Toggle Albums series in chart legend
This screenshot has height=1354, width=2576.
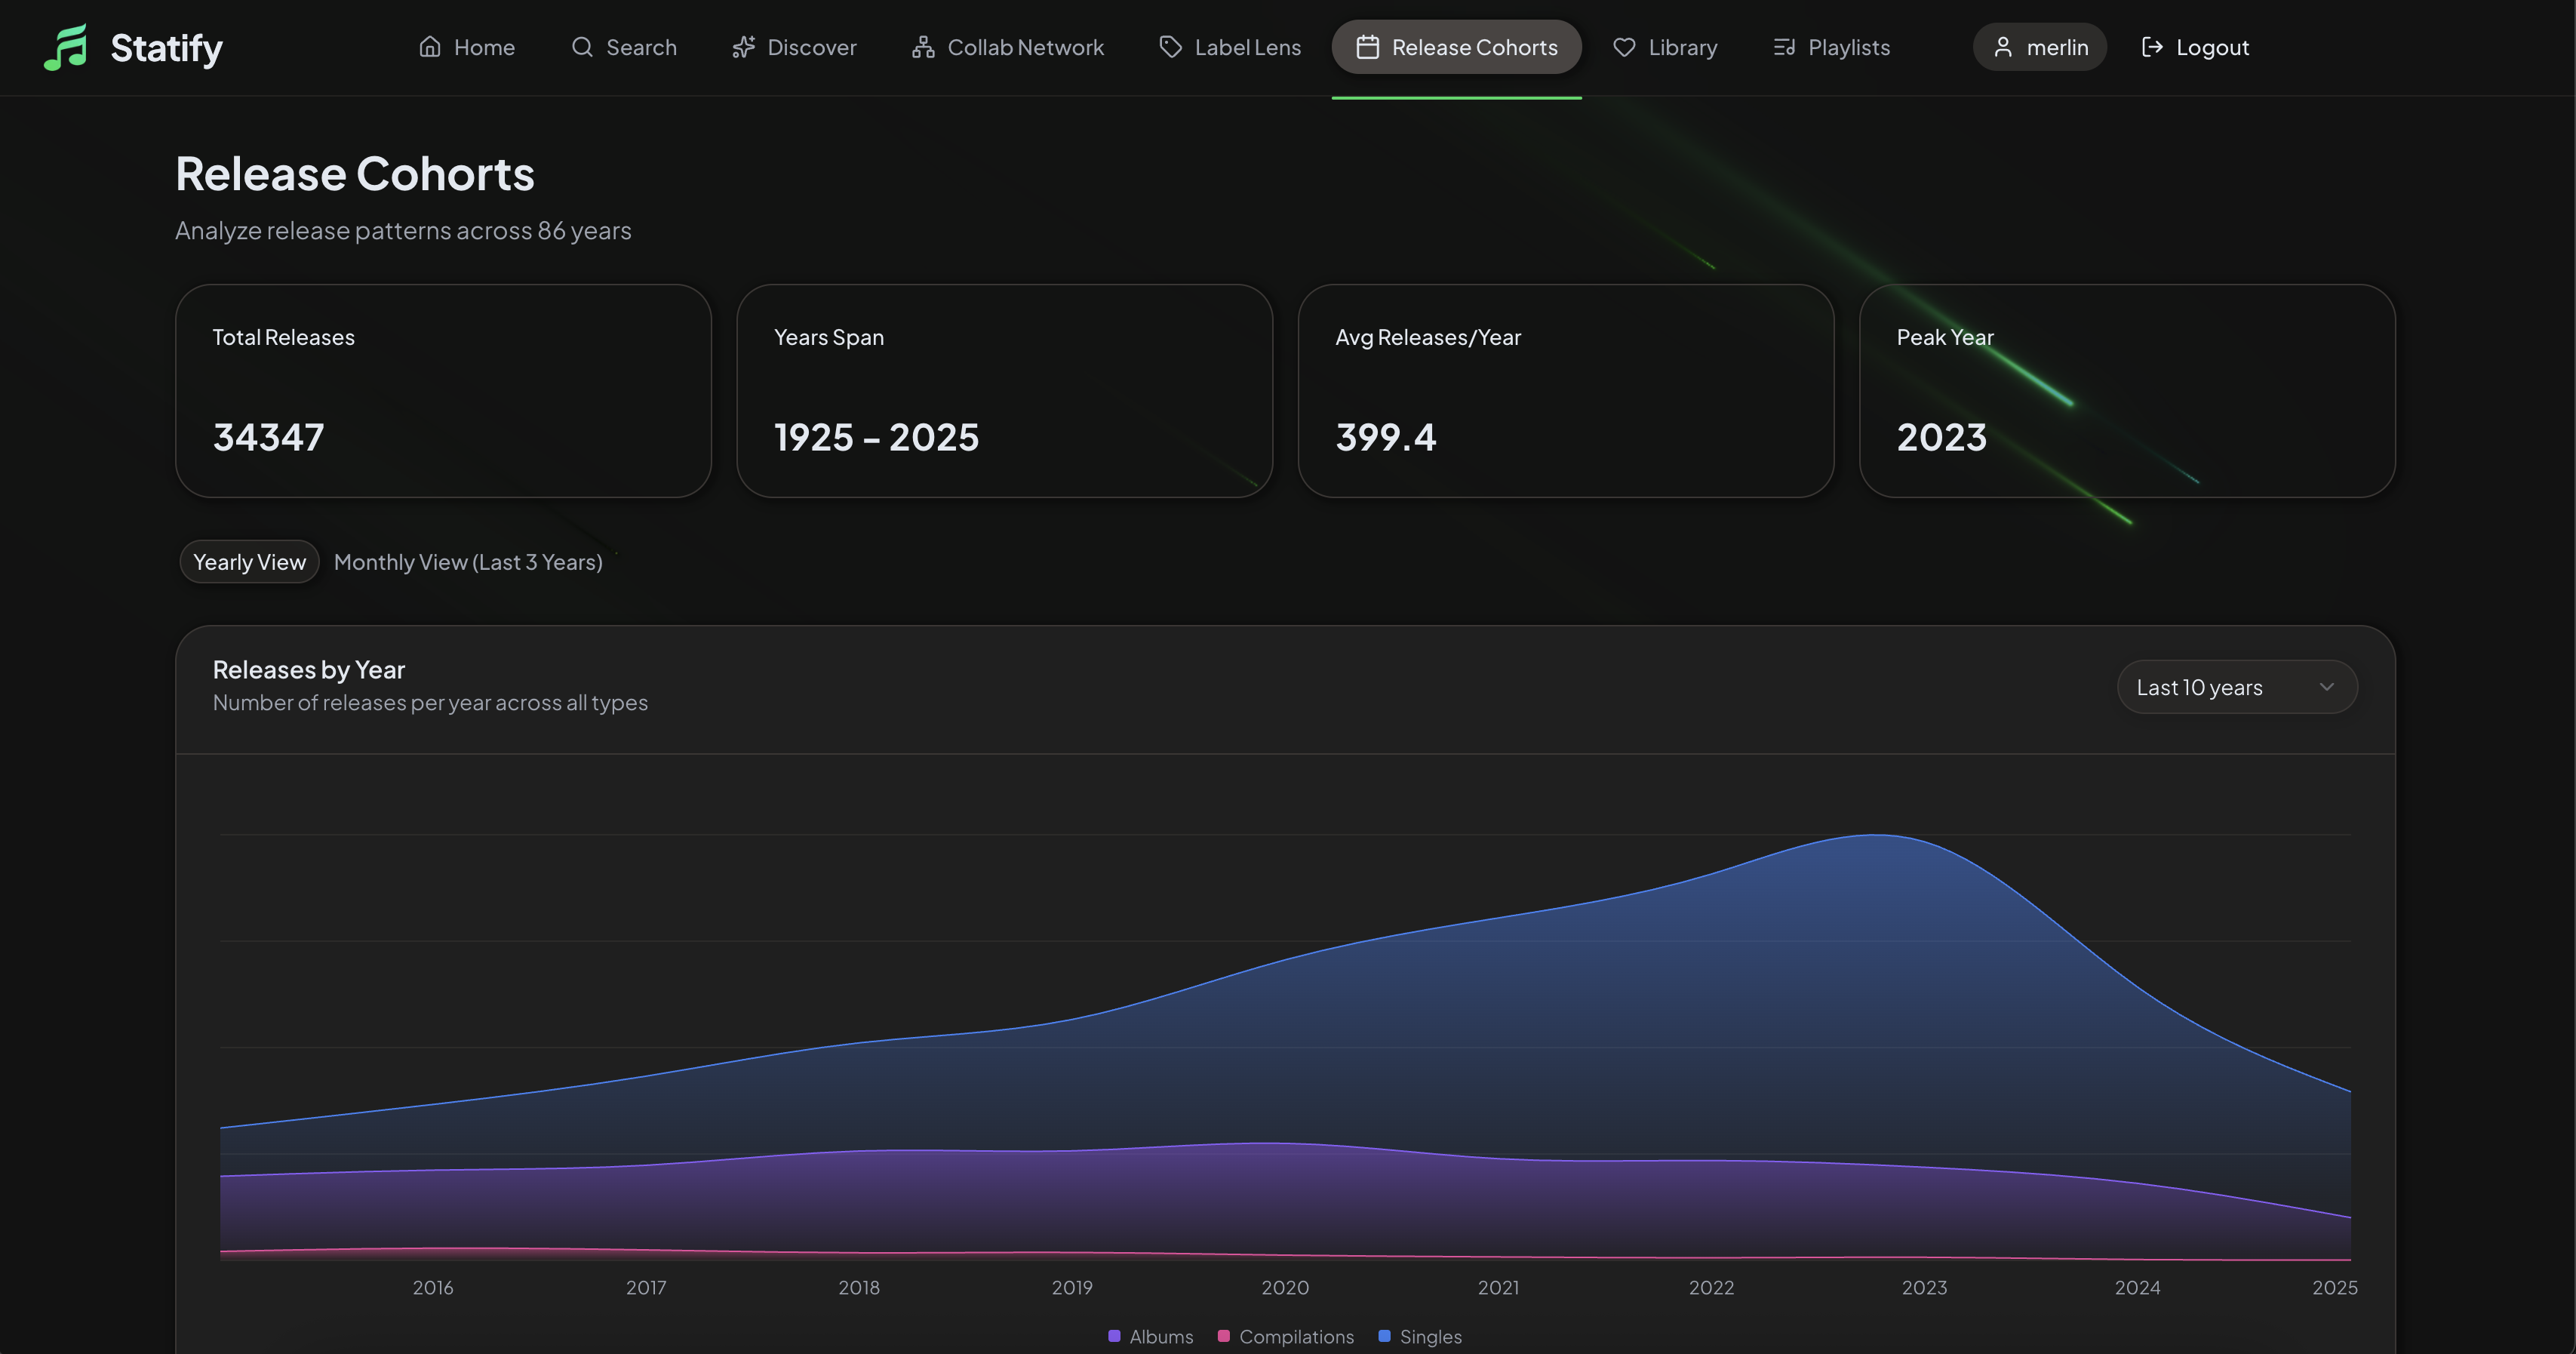1160,1337
